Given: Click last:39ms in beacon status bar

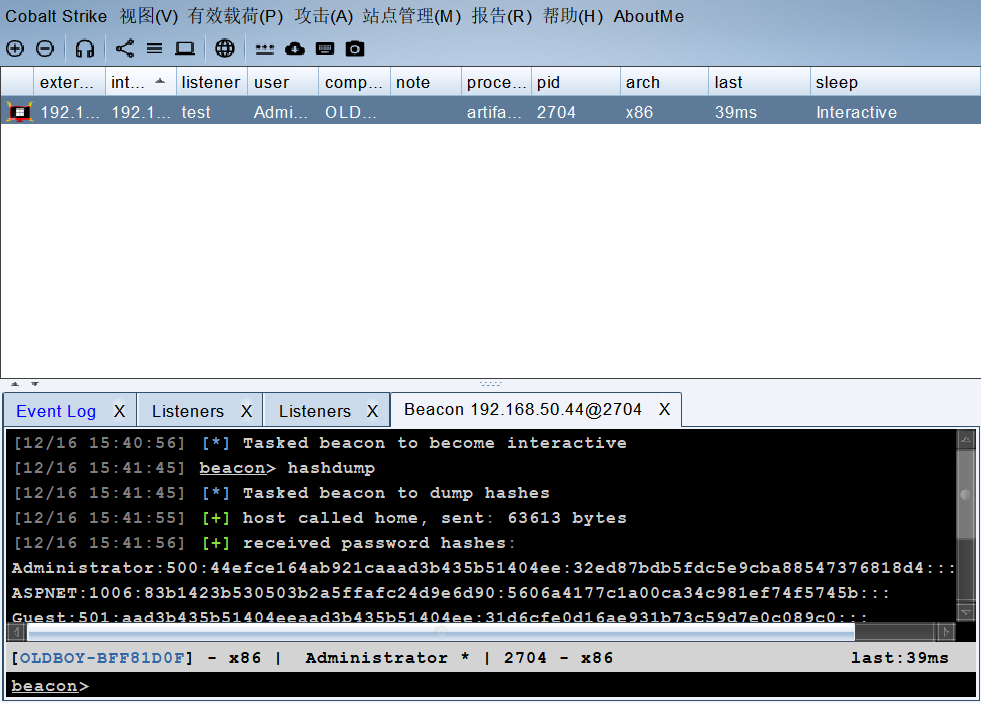Looking at the screenshot, I should tap(900, 658).
